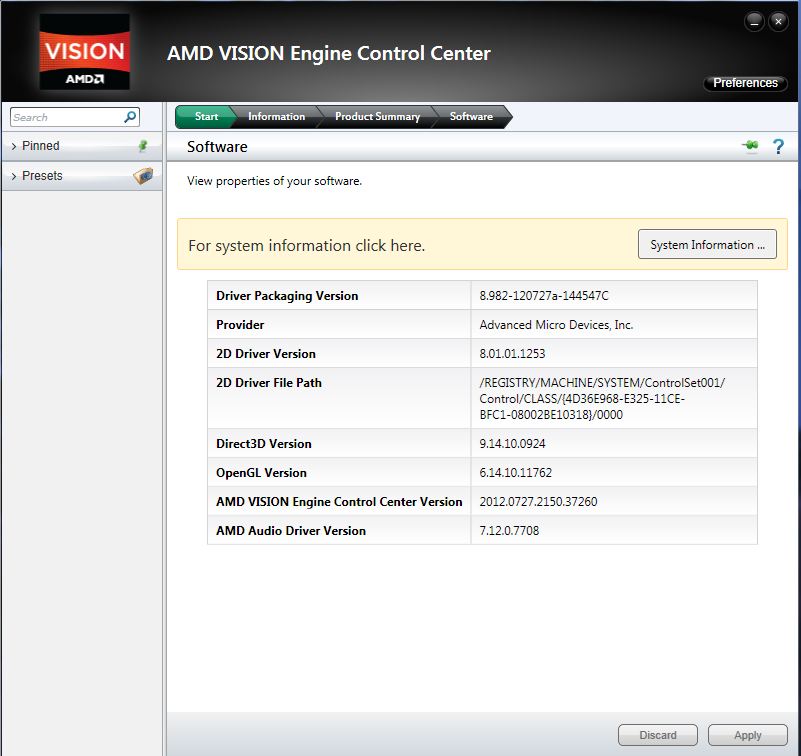Open System Information button
Viewport: 801px width, 756px height.
pos(707,244)
